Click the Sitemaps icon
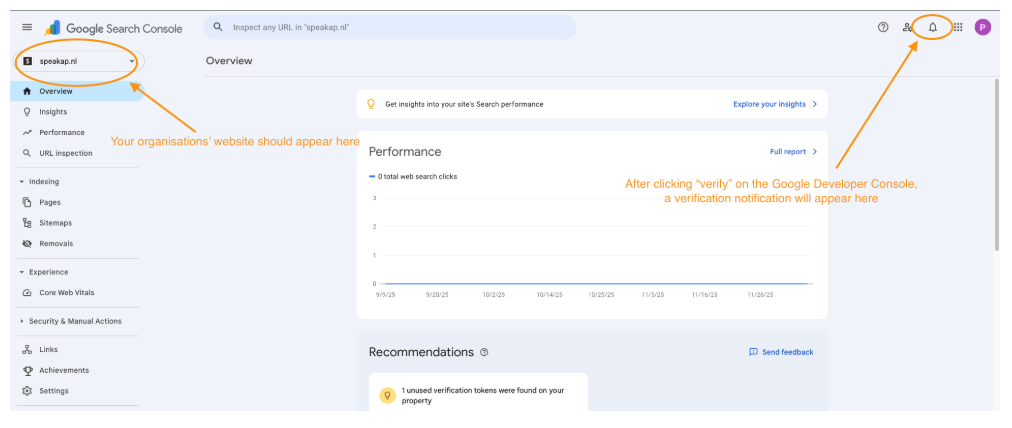Screen dimensions: 1012x428 [x=27, y=223]
